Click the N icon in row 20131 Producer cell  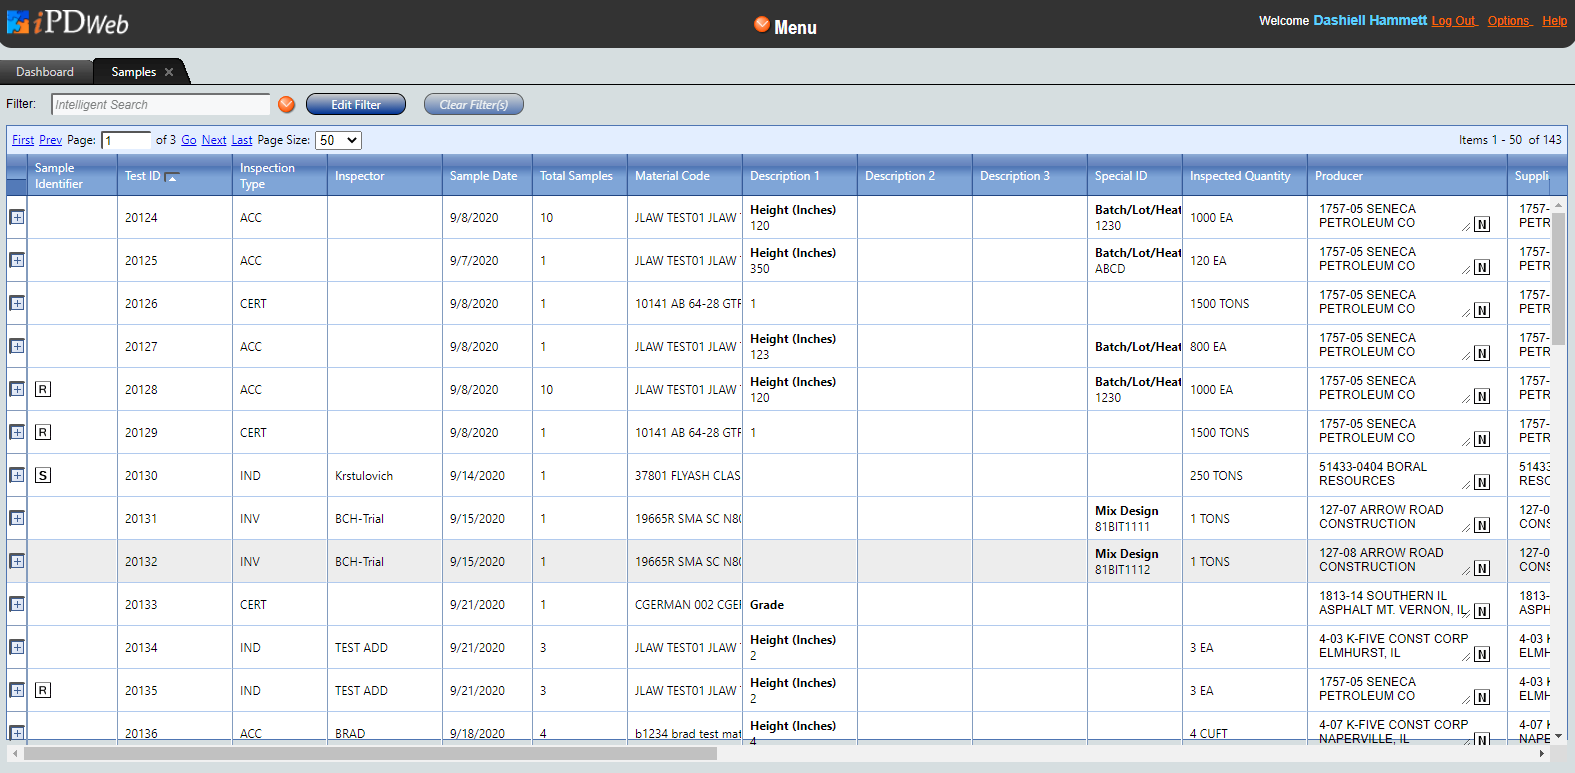[1482, 526]
